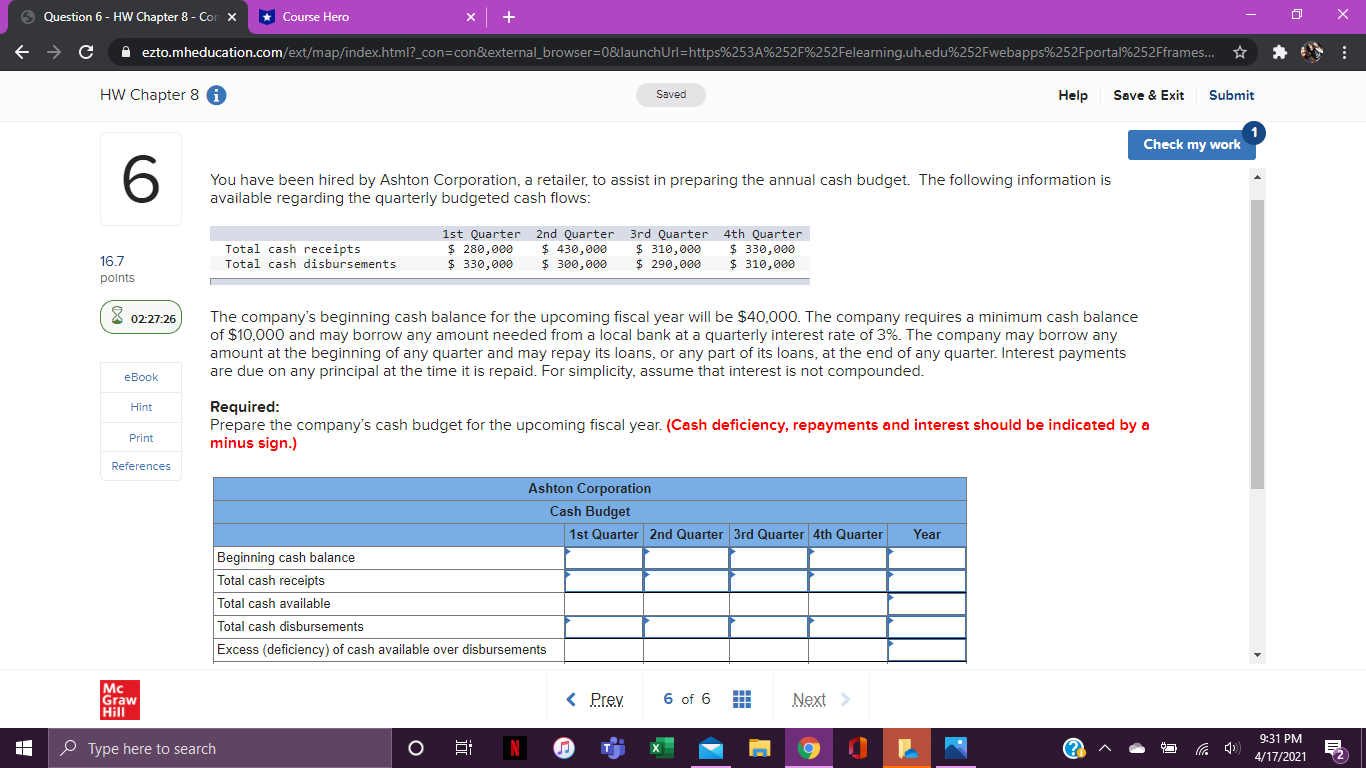This screenshot has height=768, width=1366.
Task: Click Check my work
Action: [x=1191, y=144]
